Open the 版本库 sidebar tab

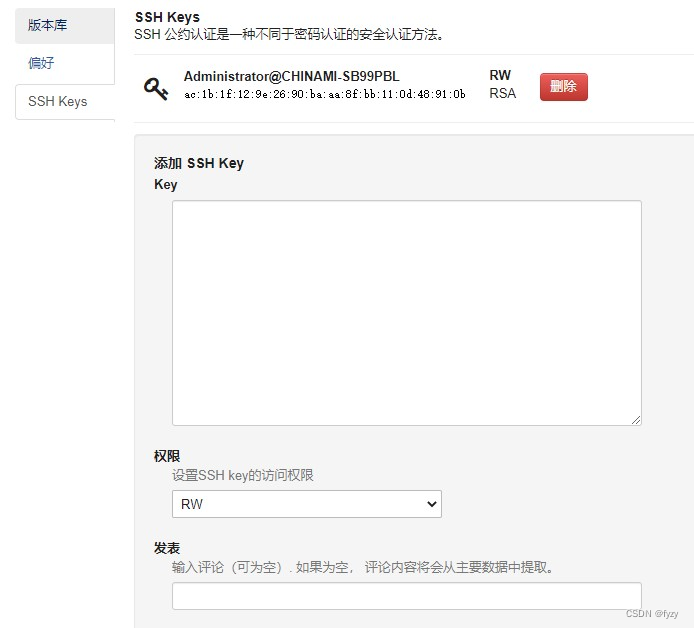click(x=65, y=25)
